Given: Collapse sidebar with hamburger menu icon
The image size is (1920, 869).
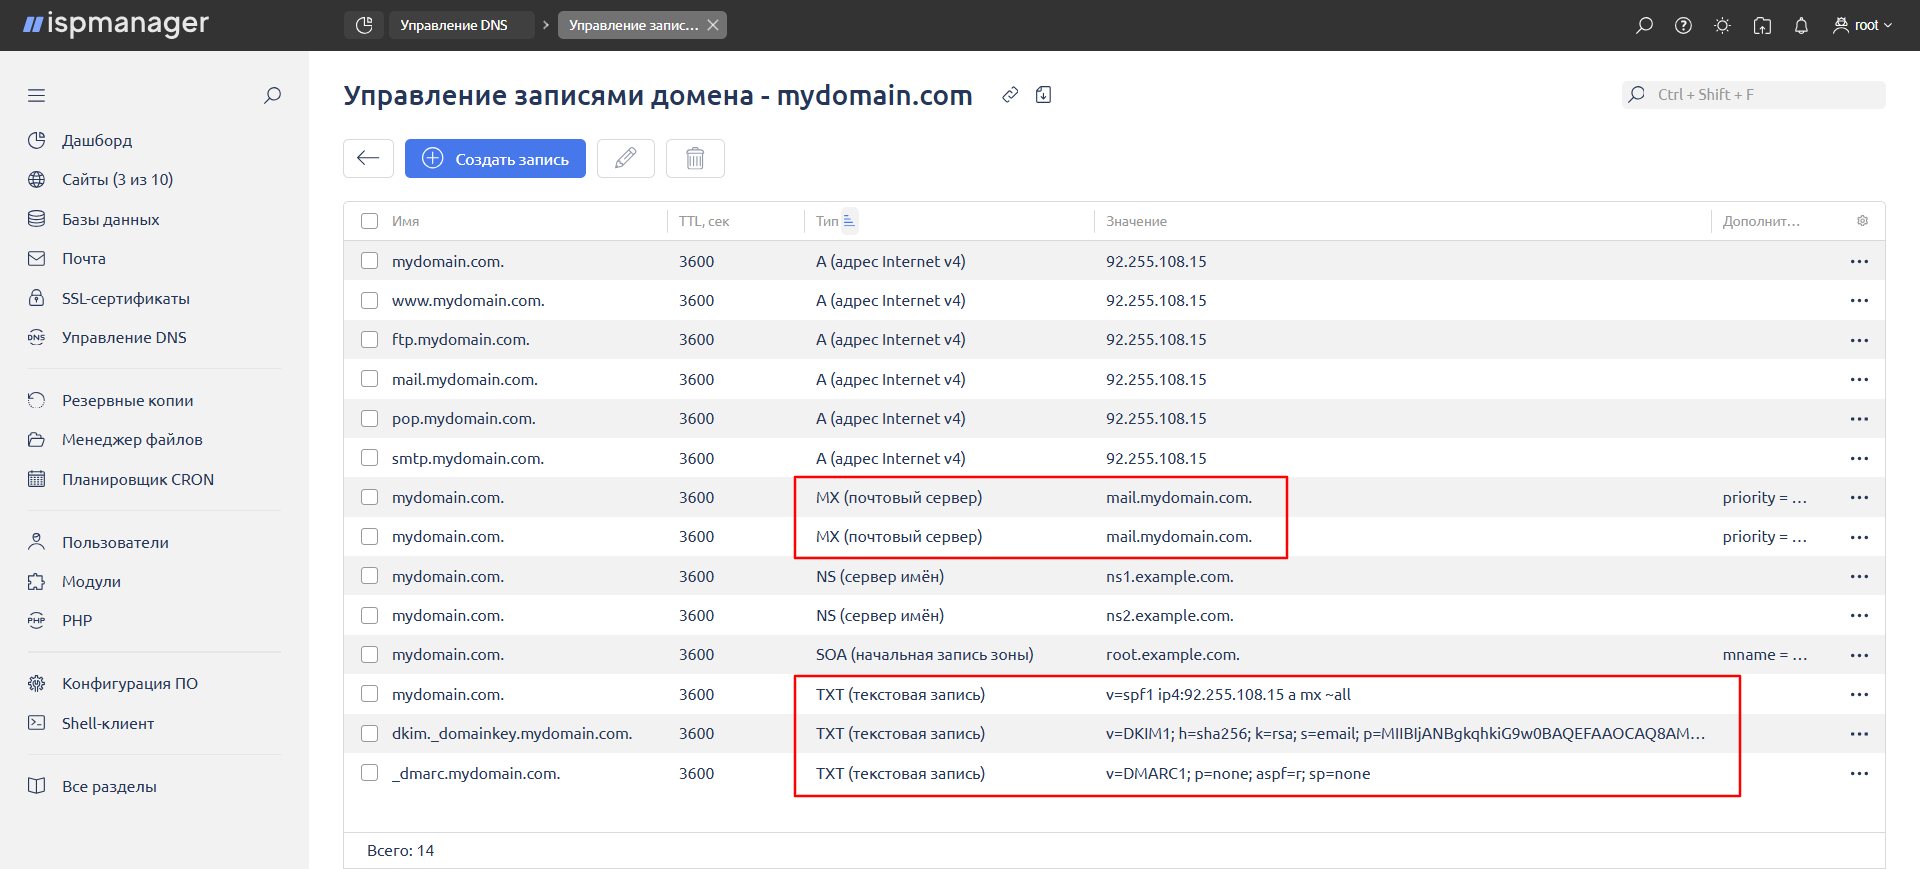Looking at the screenshot, I should coord(37,96).
